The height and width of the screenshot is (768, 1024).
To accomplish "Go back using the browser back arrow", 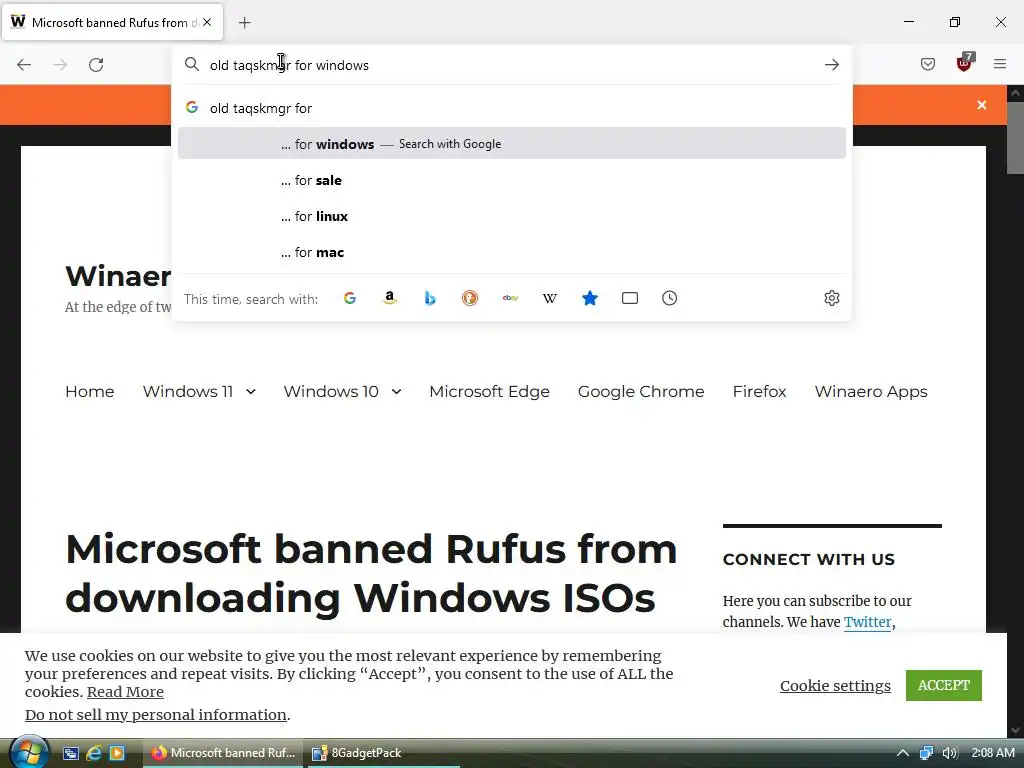I will point(24,65).
